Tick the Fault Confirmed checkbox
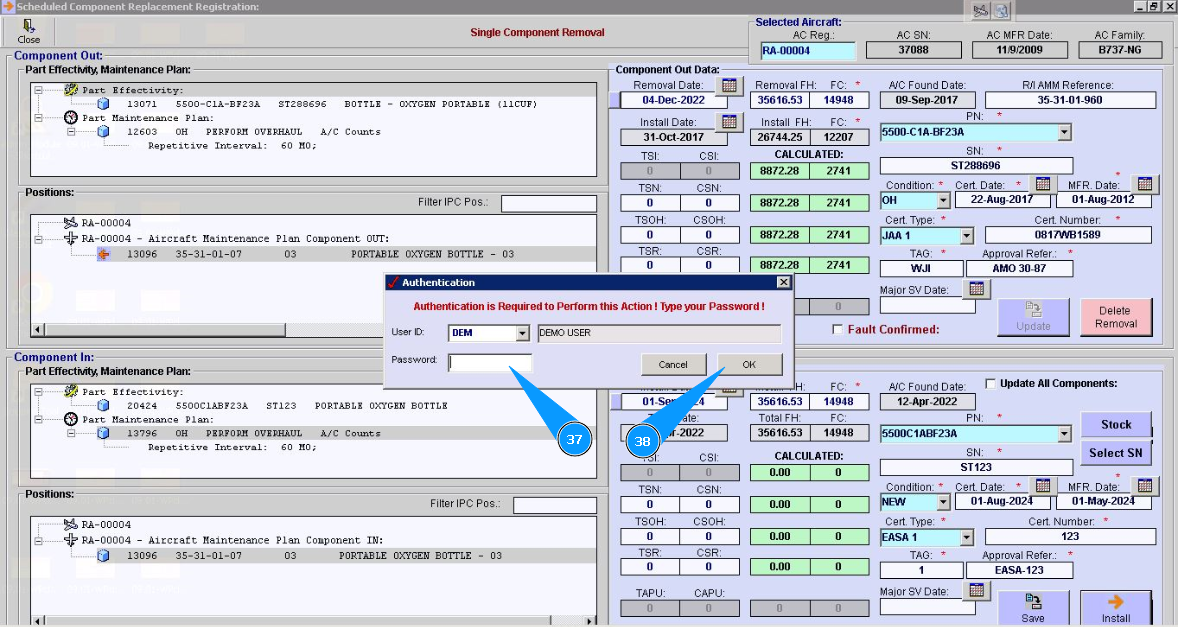 pyautogui.click(x=838, y=330)
